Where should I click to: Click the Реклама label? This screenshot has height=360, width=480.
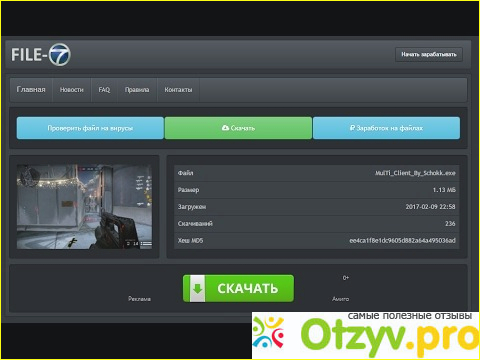tap(139, 299)
